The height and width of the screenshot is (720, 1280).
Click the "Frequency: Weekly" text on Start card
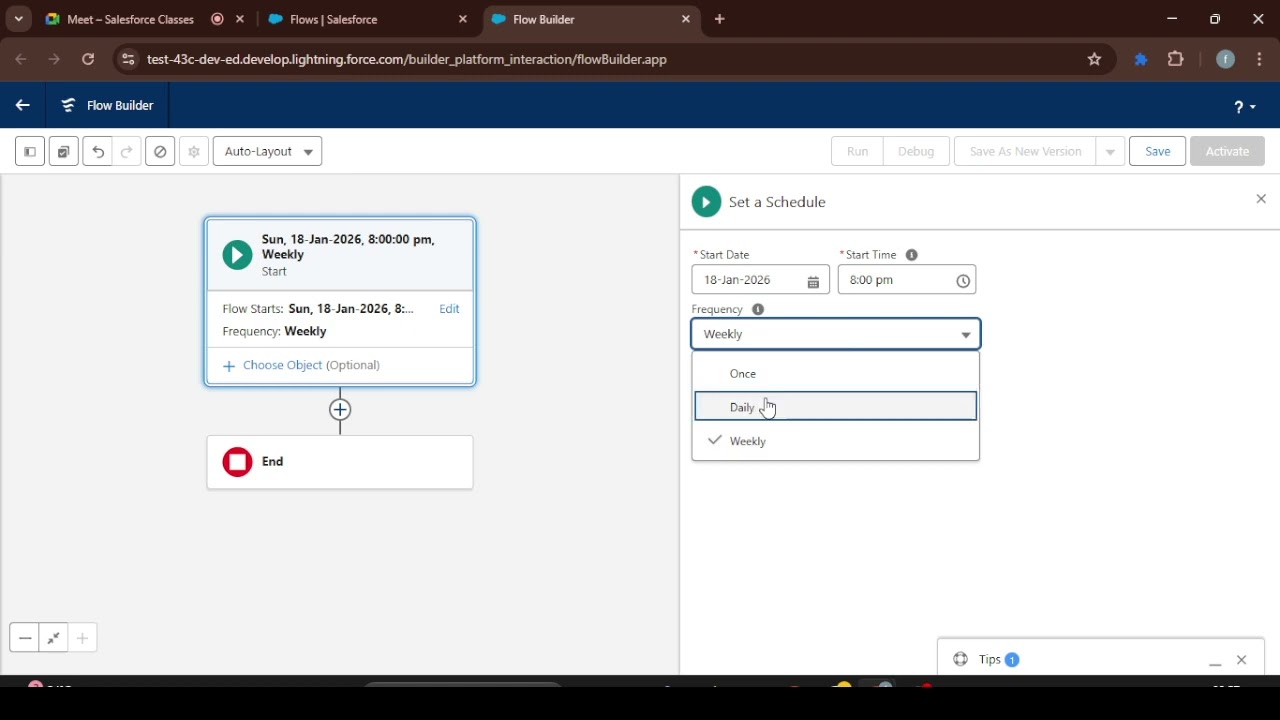(274, 331)
